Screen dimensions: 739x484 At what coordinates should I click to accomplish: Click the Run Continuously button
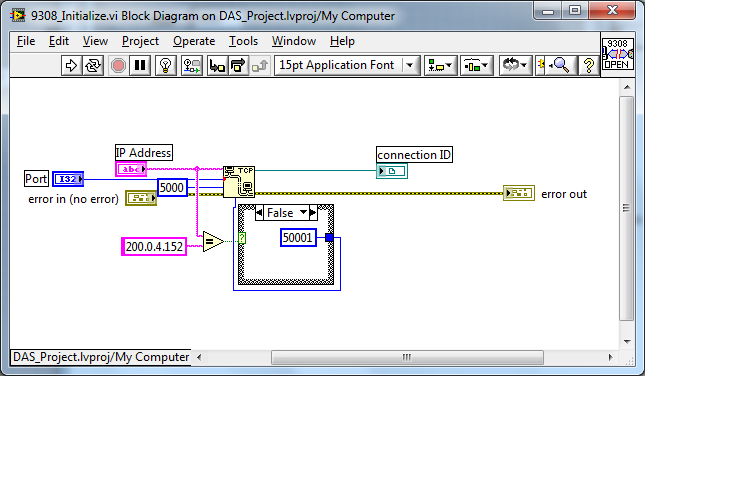coord(94,65)
